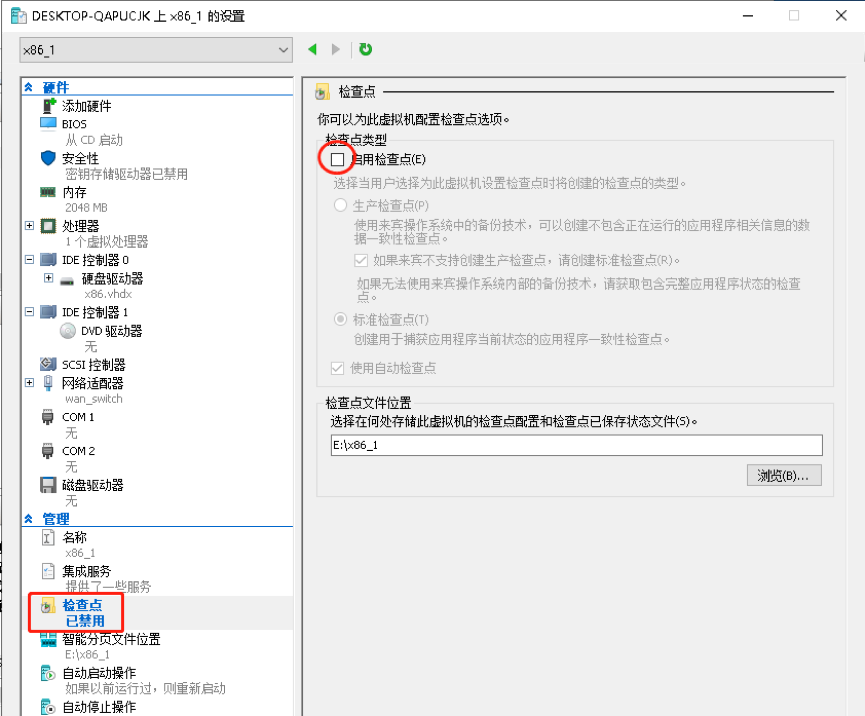Expand the 处理器 tree node
Screen dimensions: 865x716
pyautogui.click(x=29, y=226)
